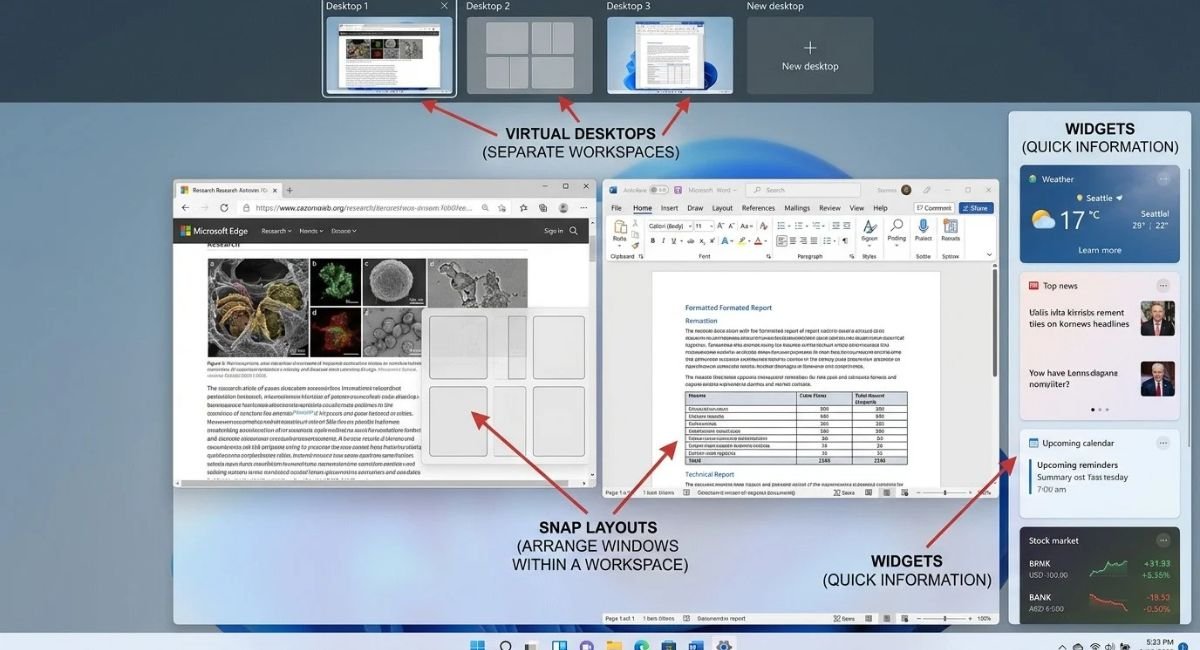Screen dimensions: 1200x650
Task: Launch Microsoft Edge from the taskbar
Action: (x=642, y=643)
